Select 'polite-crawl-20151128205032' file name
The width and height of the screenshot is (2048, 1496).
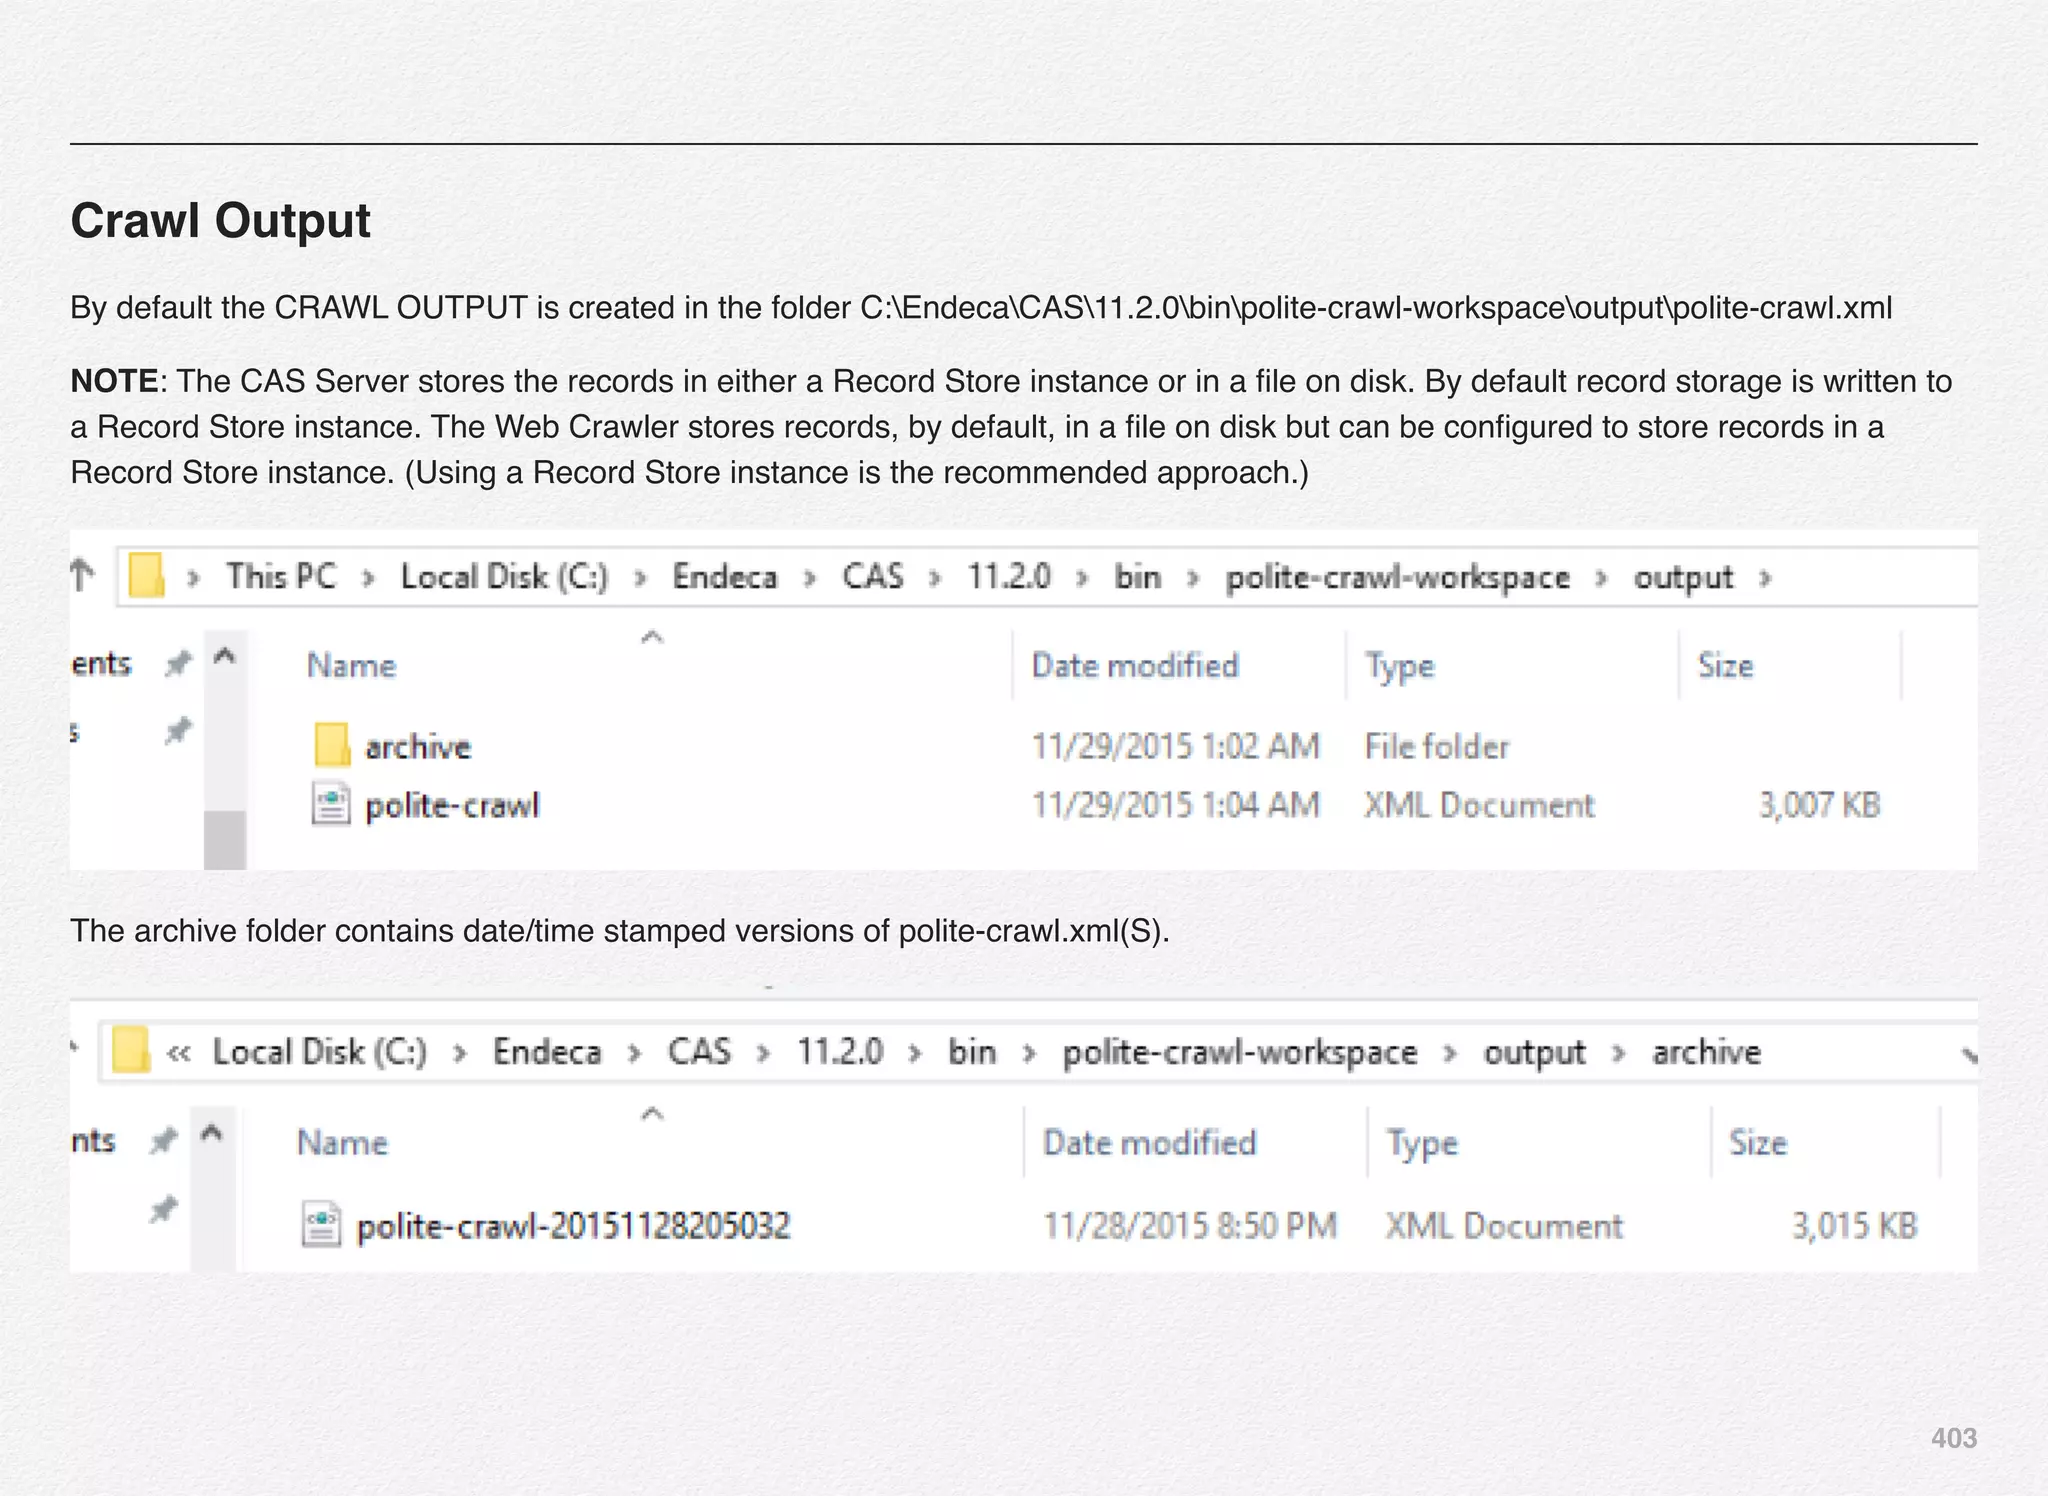573,1226
